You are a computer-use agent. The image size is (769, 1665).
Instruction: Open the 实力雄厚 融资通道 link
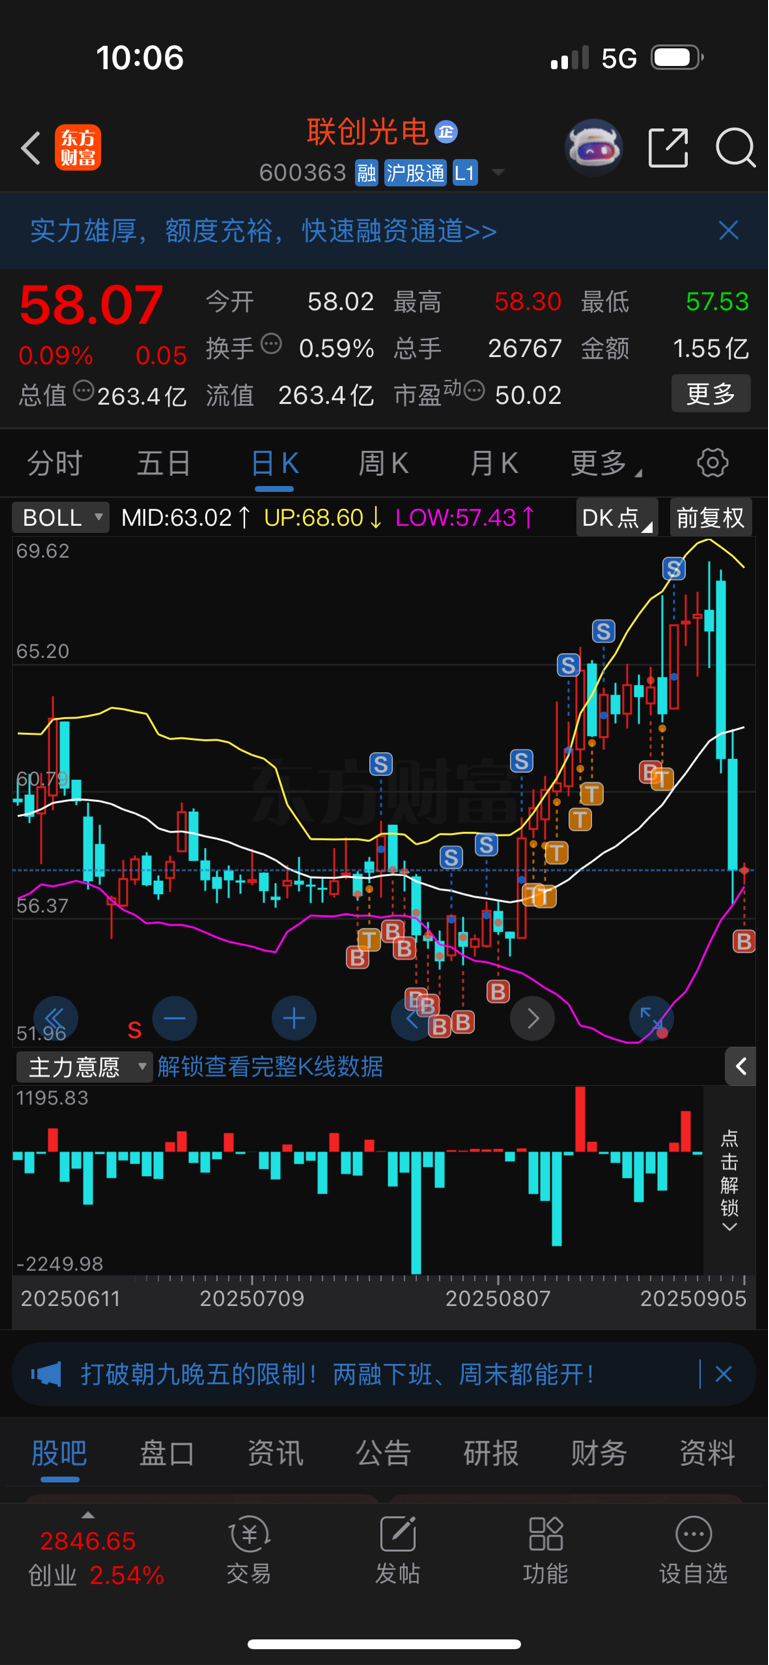263,231
